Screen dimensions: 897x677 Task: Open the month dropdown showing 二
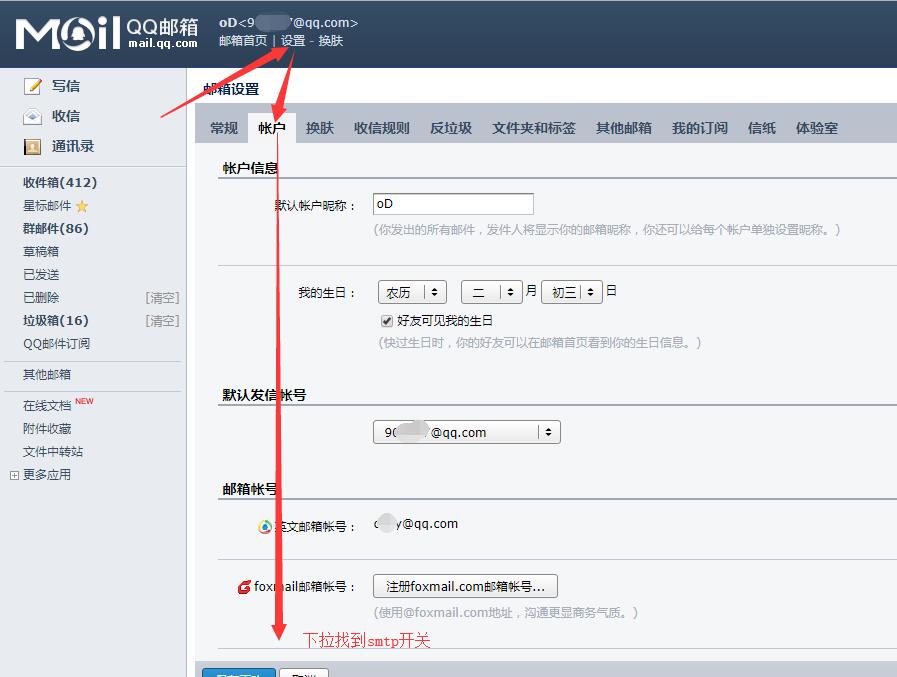pyautogui.click(x=491, y=291)
